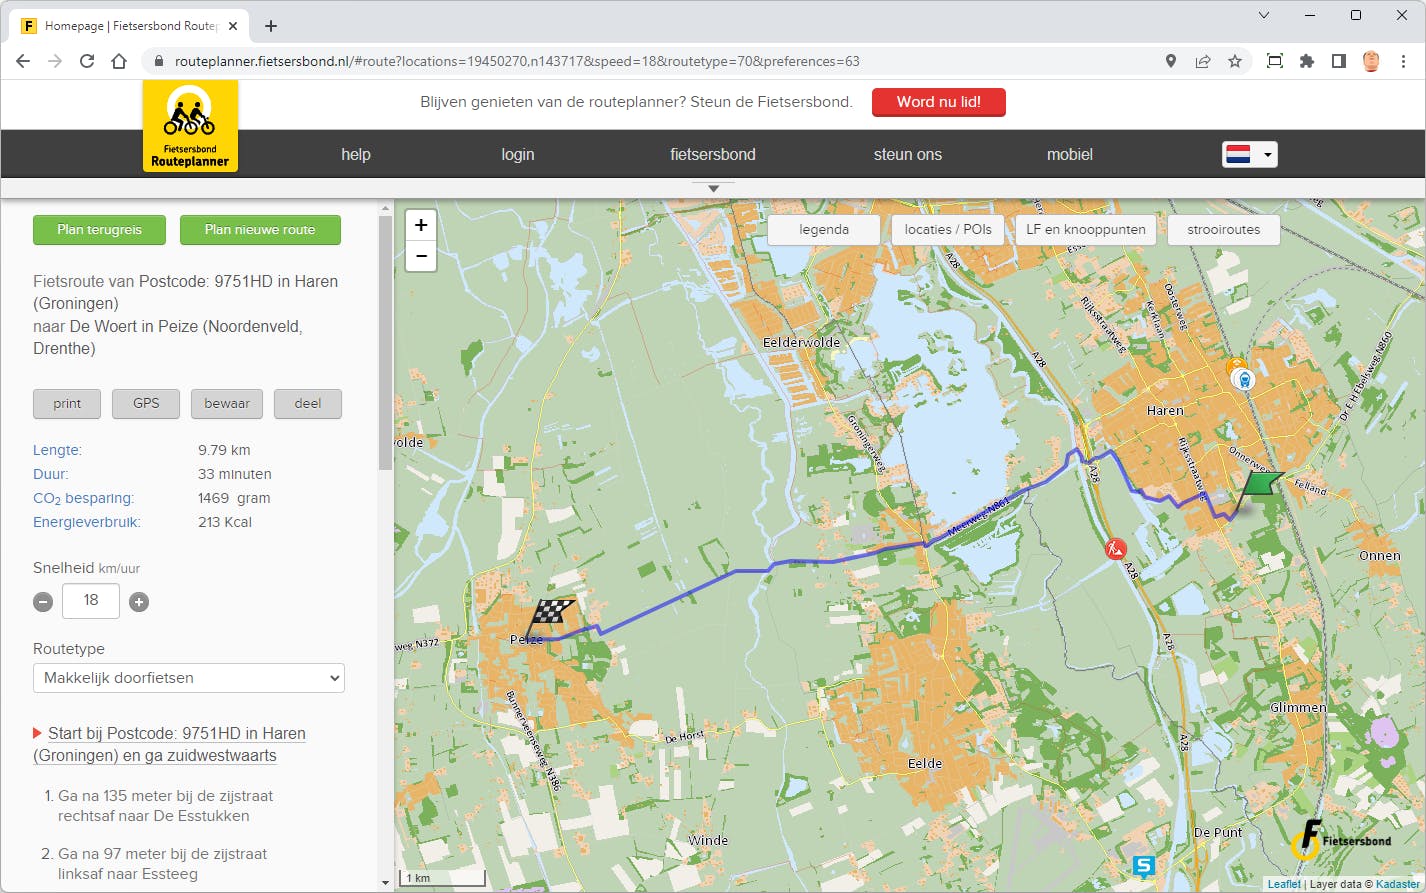Show strooiroutes on the map

(1224, 230)
